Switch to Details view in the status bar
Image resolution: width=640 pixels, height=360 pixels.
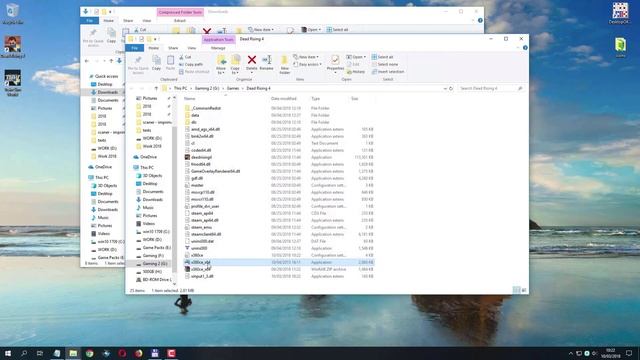point(516,290)
